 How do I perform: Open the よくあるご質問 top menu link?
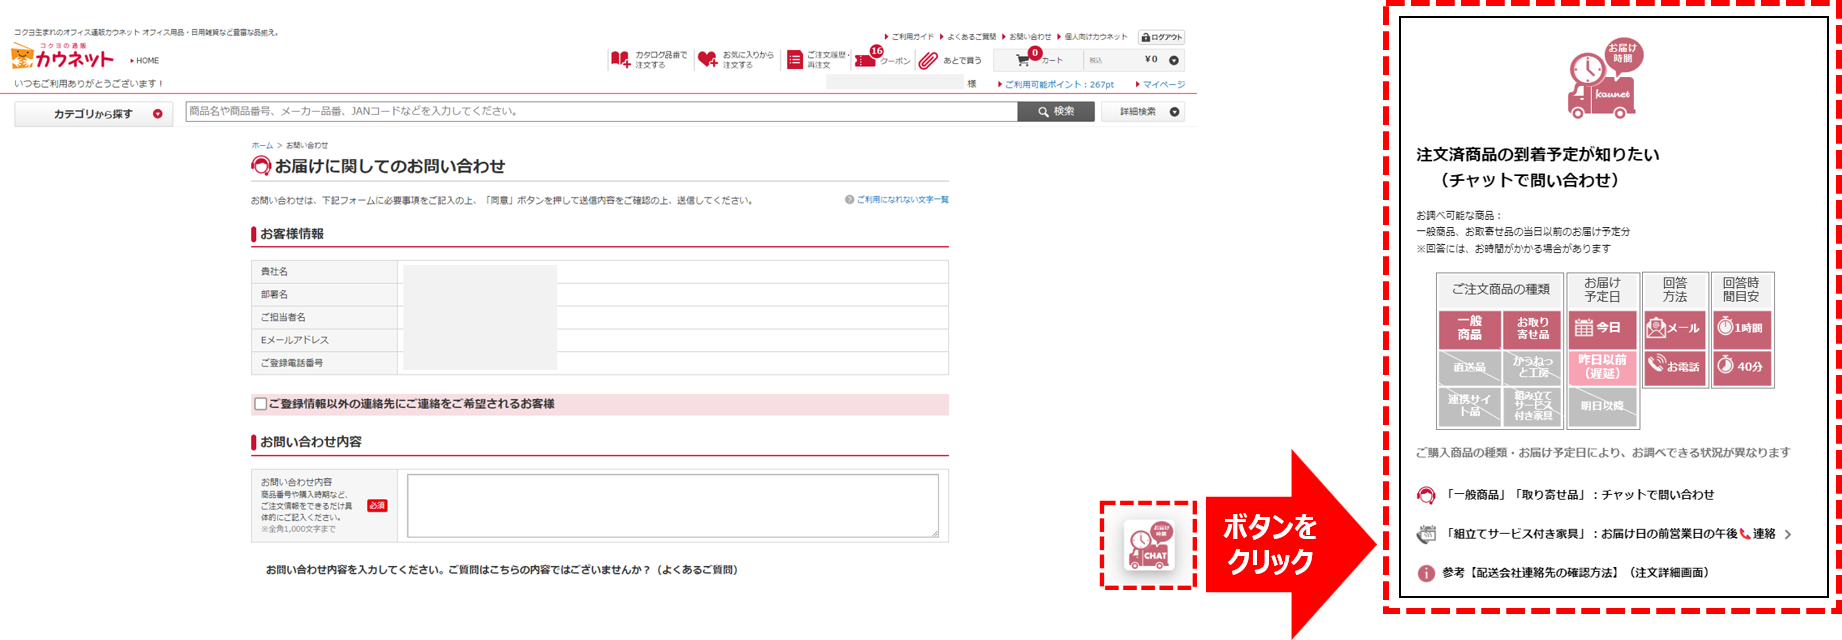point(971,37)
